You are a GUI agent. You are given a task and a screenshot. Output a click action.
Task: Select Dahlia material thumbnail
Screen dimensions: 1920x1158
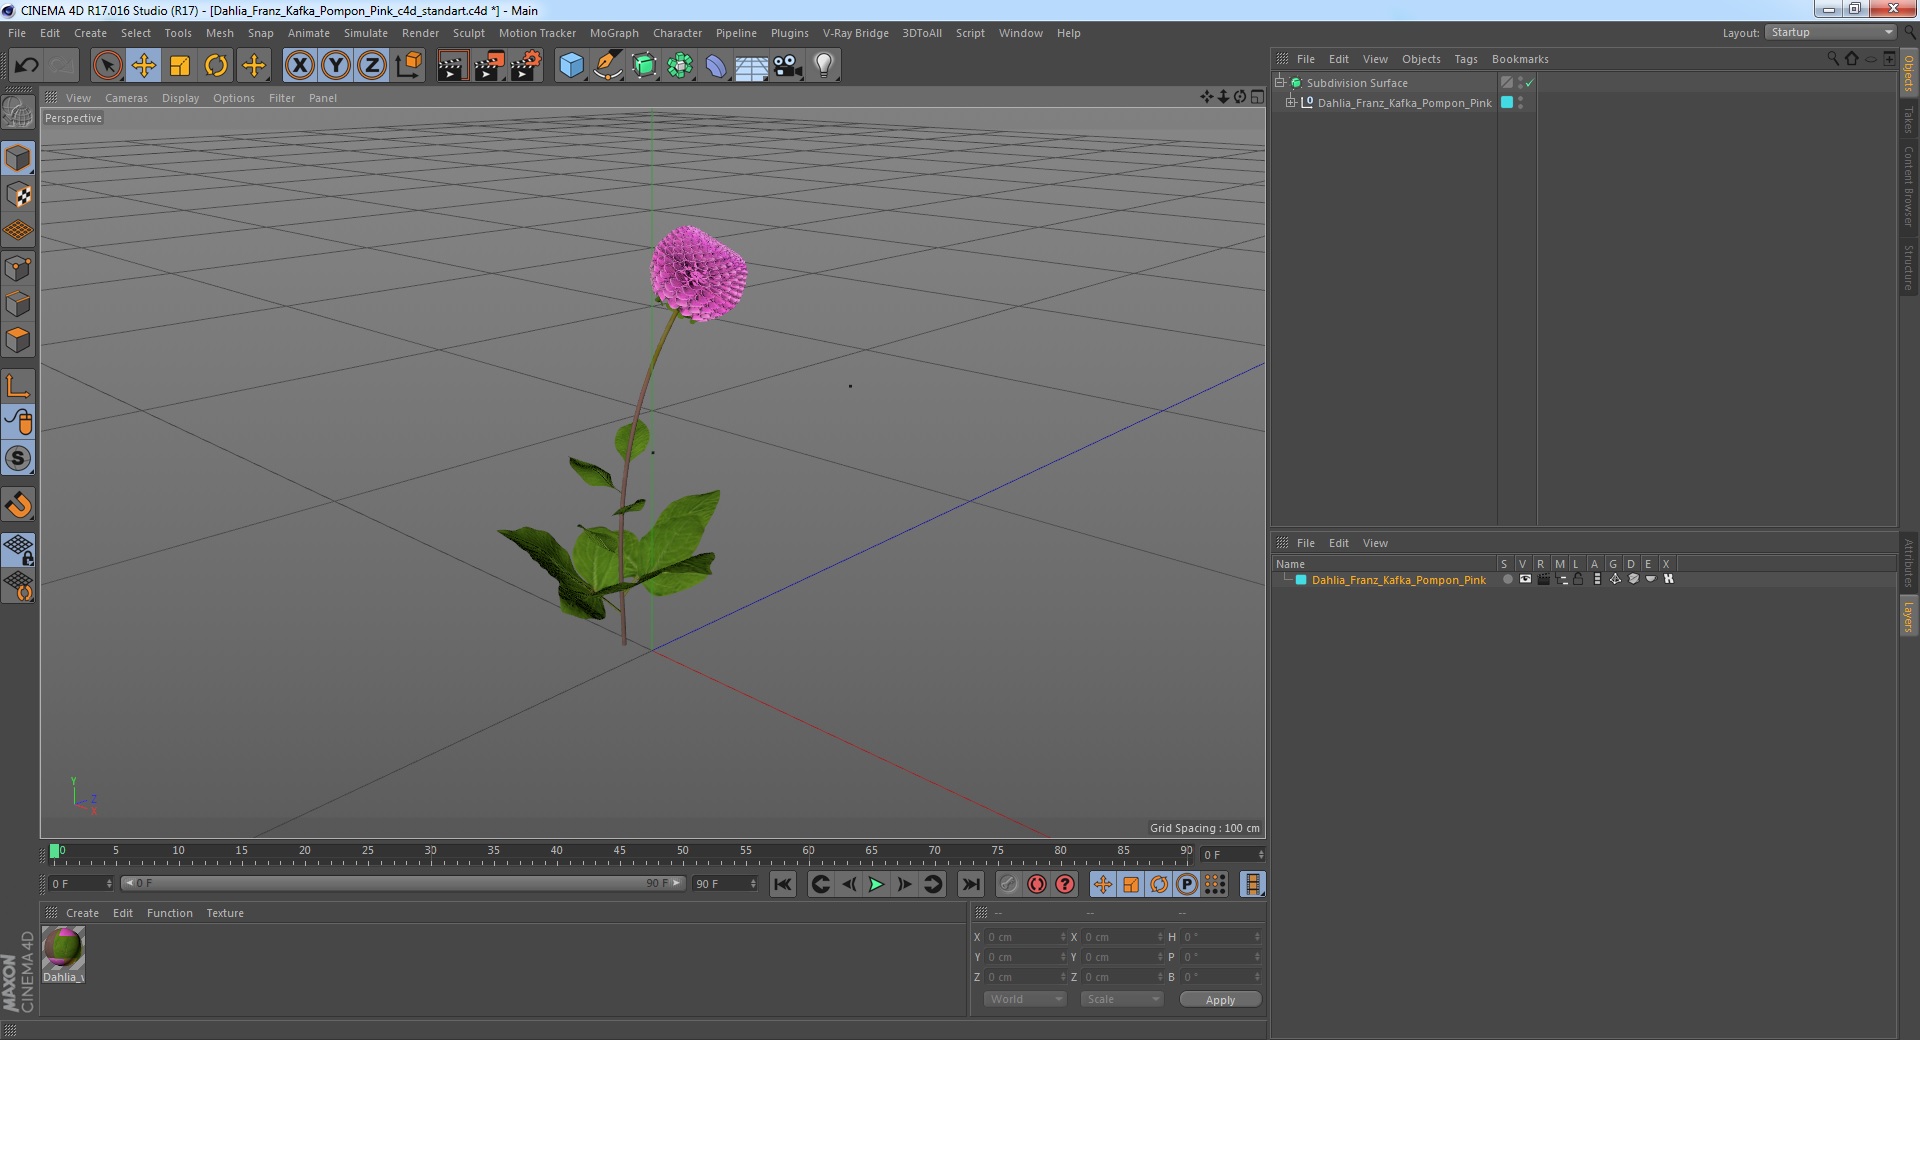point(63,948)
